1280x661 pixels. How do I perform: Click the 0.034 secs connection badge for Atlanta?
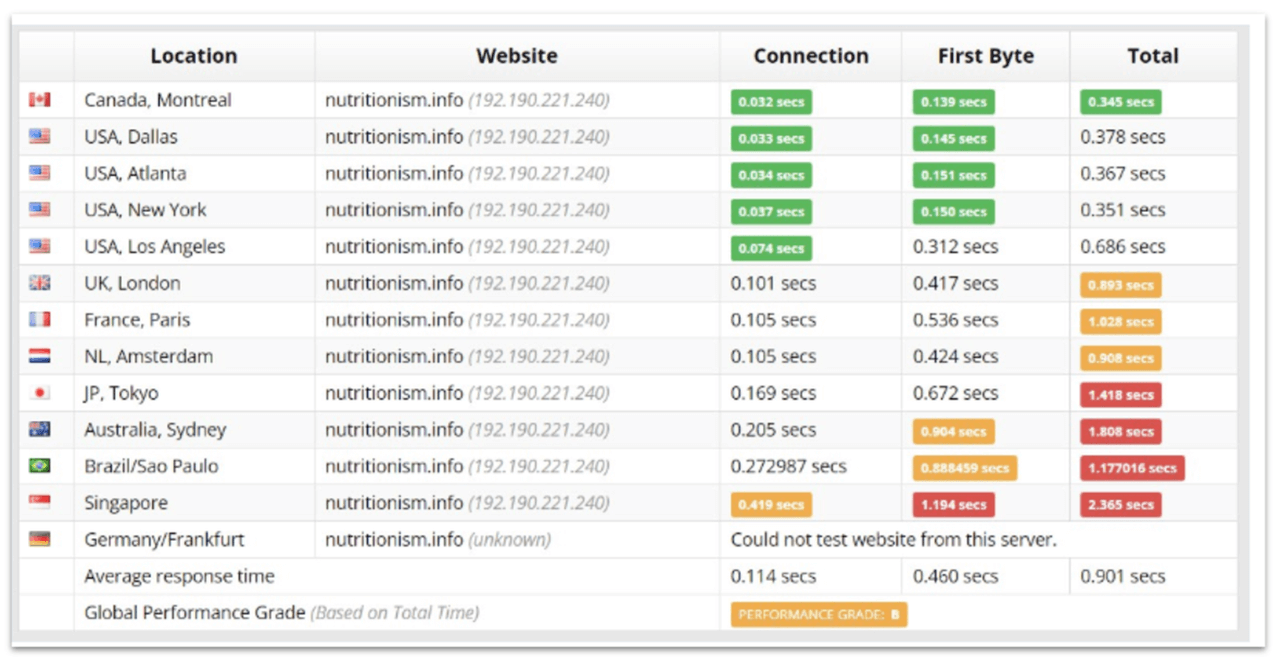click(771, 175)
